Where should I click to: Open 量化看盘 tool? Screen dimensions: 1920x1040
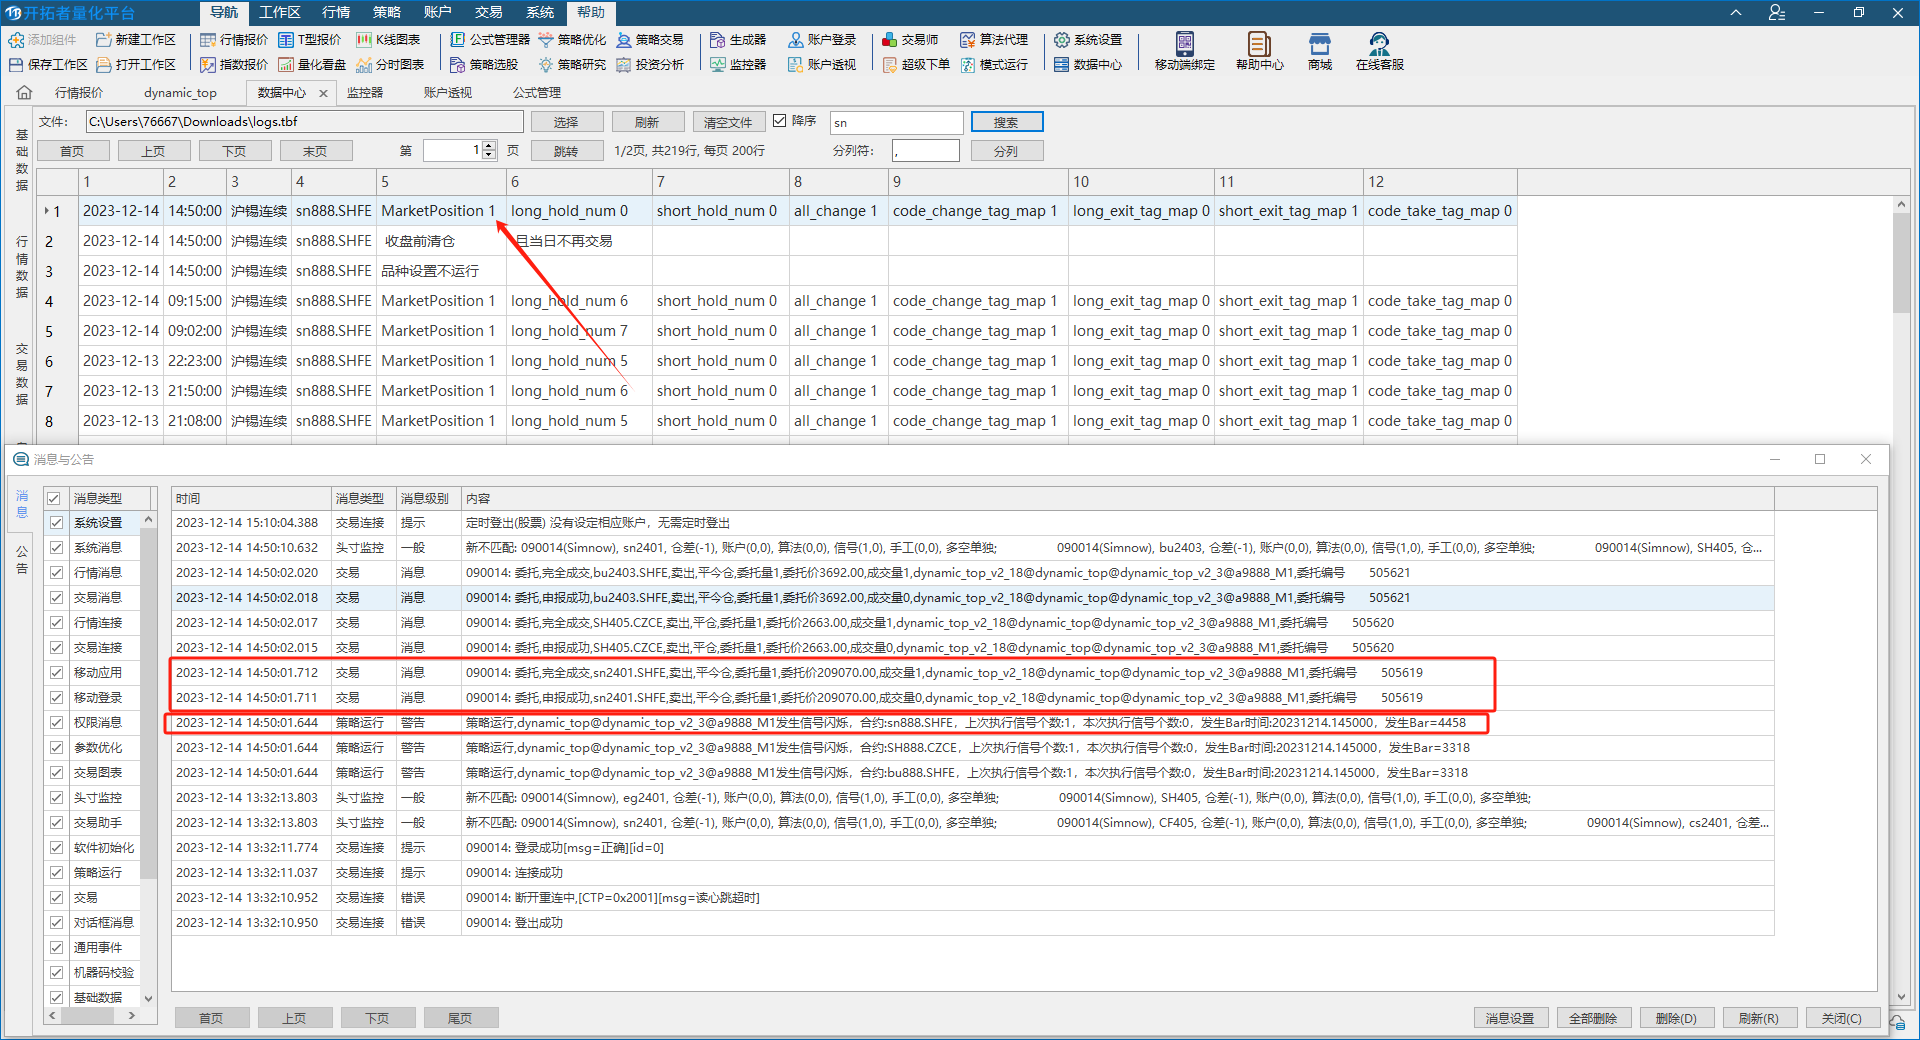pyautogui.click(x=312, y=64)
